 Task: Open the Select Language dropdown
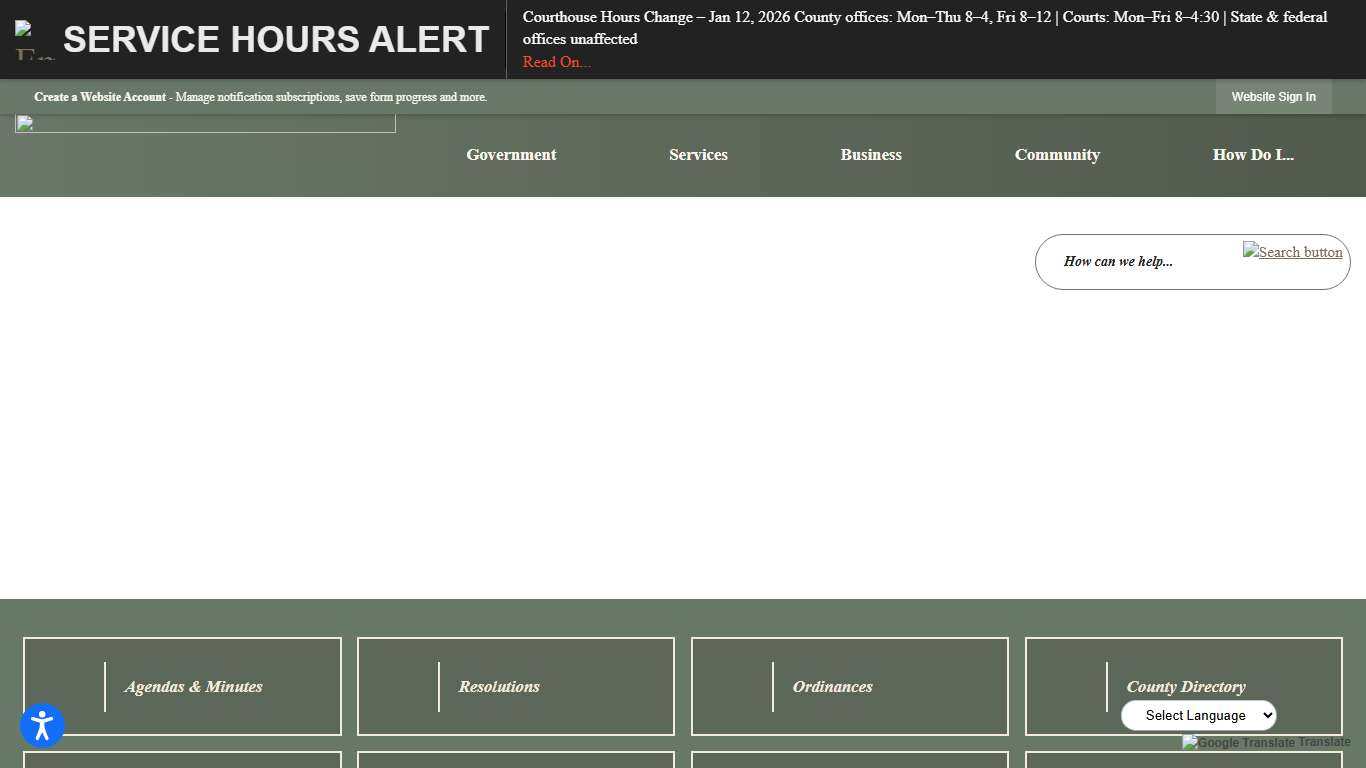click(x=1198, y=715)
